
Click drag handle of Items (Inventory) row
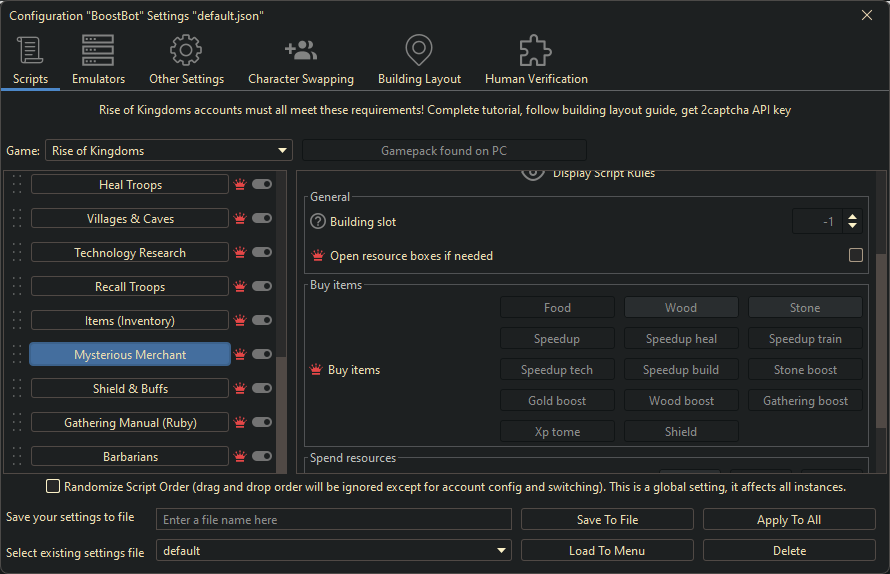(17, 321)
